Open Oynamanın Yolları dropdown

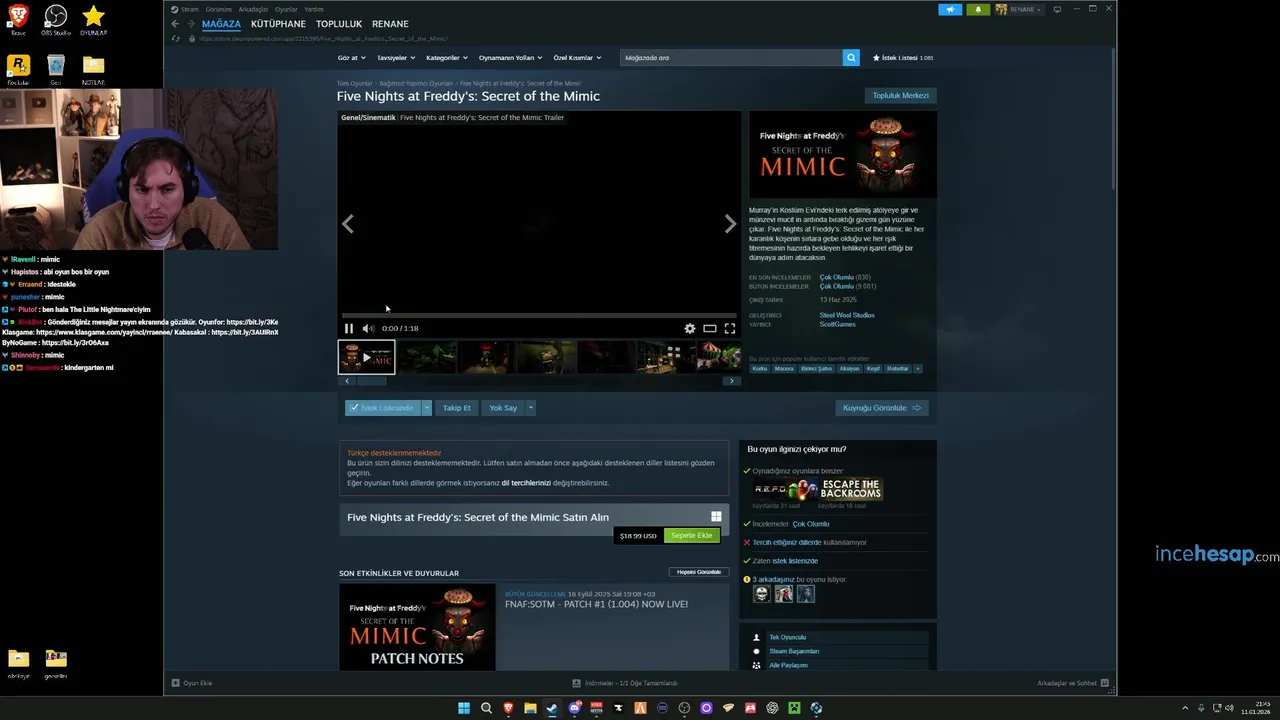510,58
